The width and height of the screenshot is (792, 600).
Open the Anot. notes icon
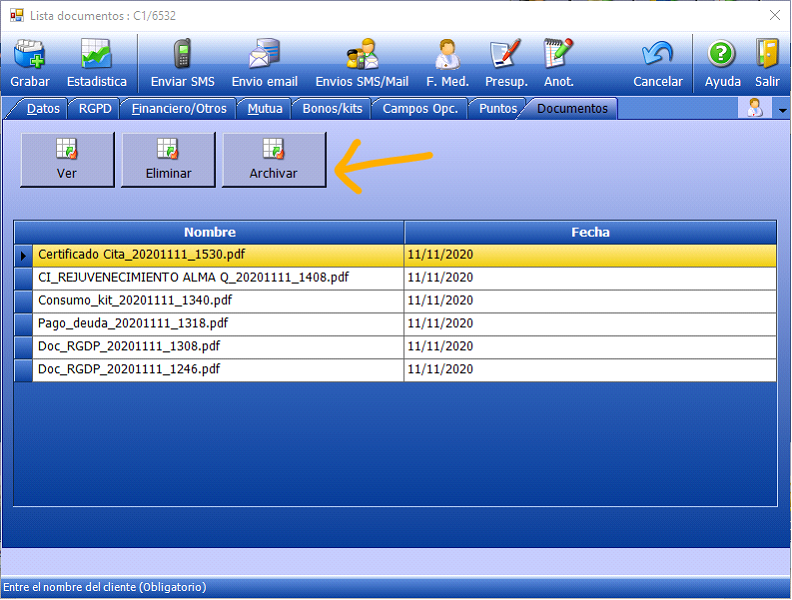(558, 55)
